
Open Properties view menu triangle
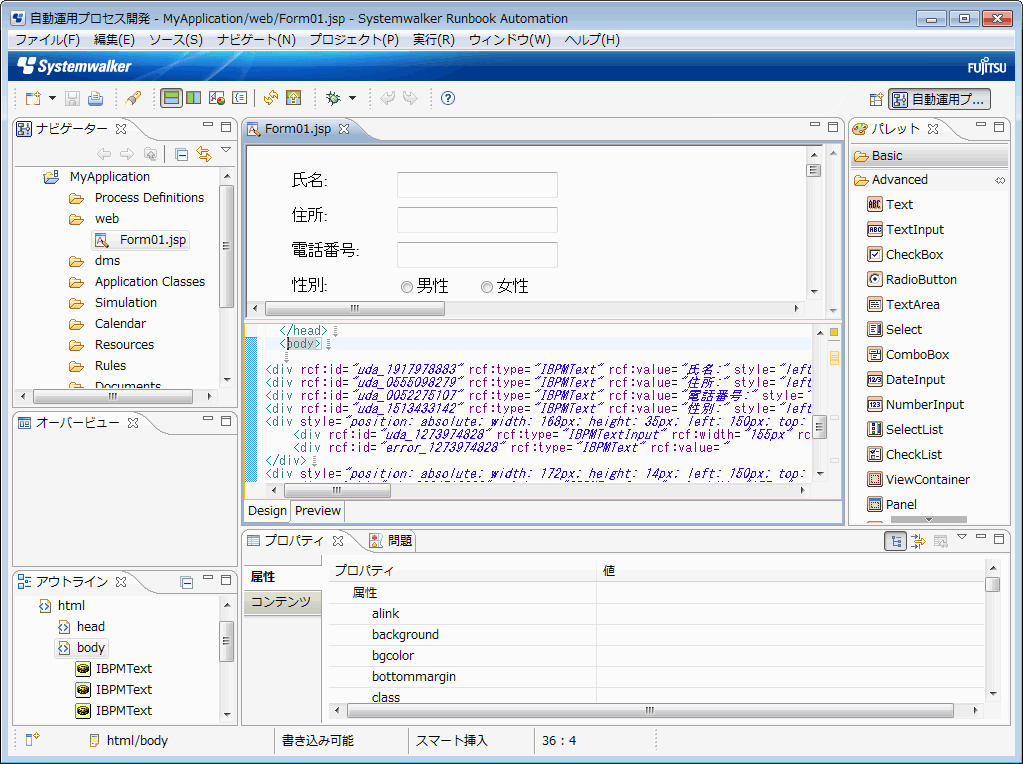point(962,537)
